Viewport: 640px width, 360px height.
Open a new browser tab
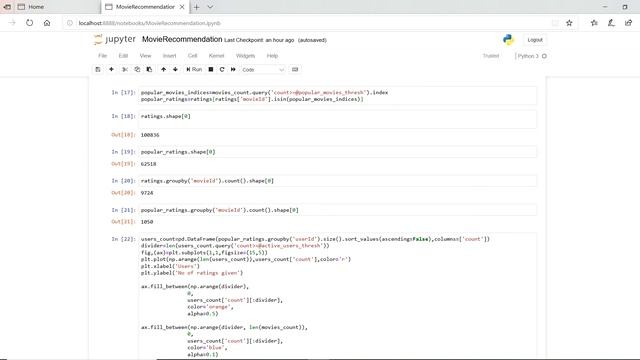[x=196, y=7]
